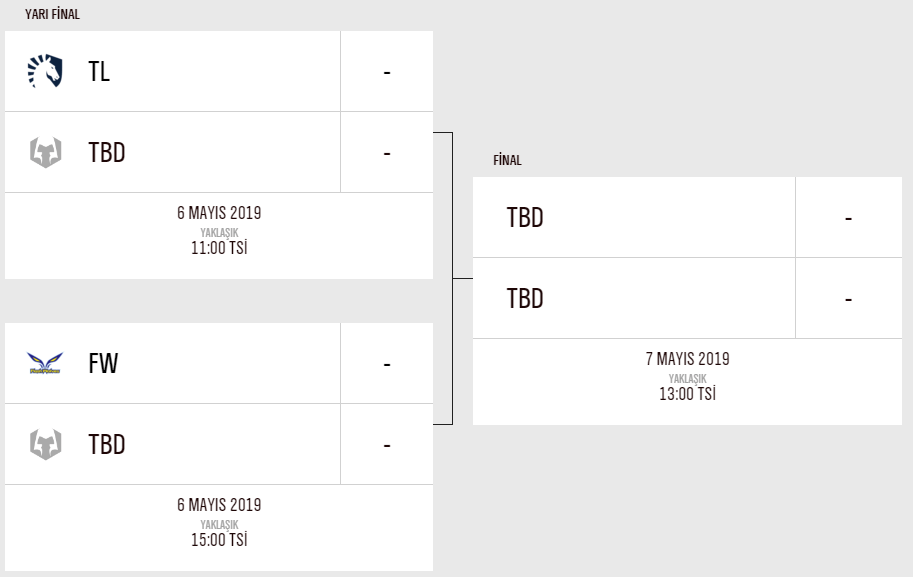
Task: Click the score cell of FW's TBD opponent
Action: (x=386, y=445)
